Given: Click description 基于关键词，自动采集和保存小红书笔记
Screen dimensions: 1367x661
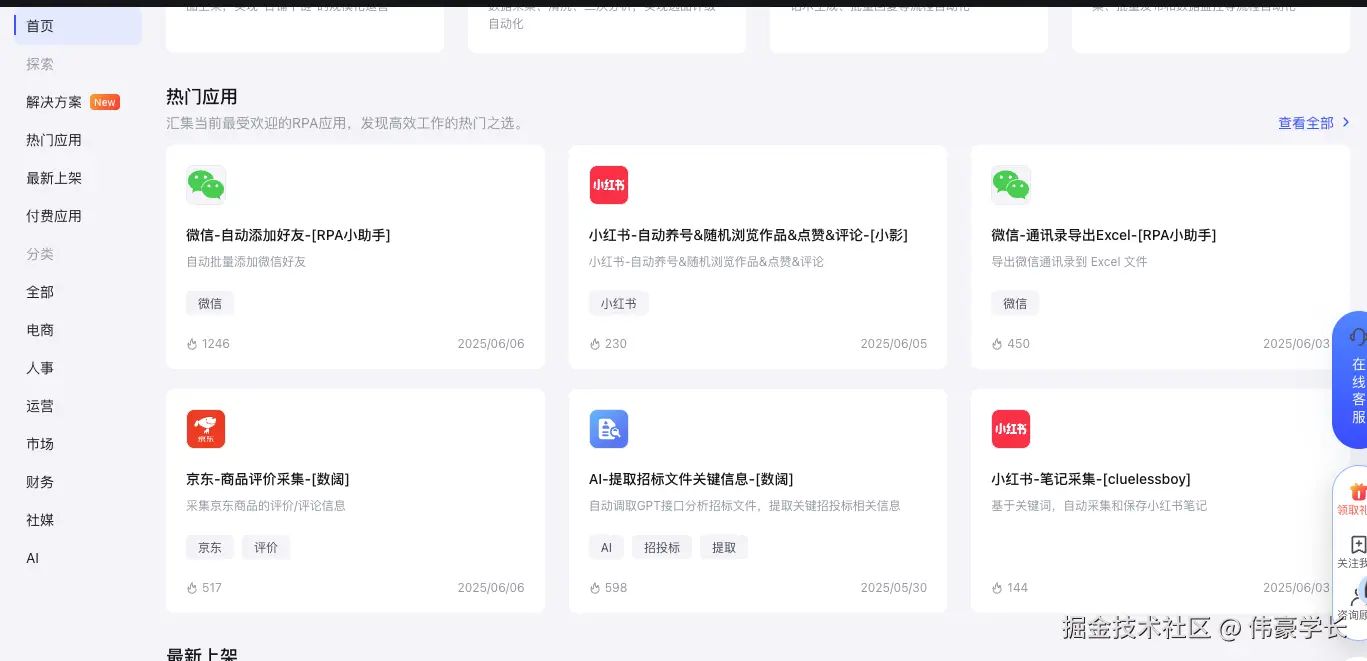Looking at the screenshot, I should click(1099, 506).
